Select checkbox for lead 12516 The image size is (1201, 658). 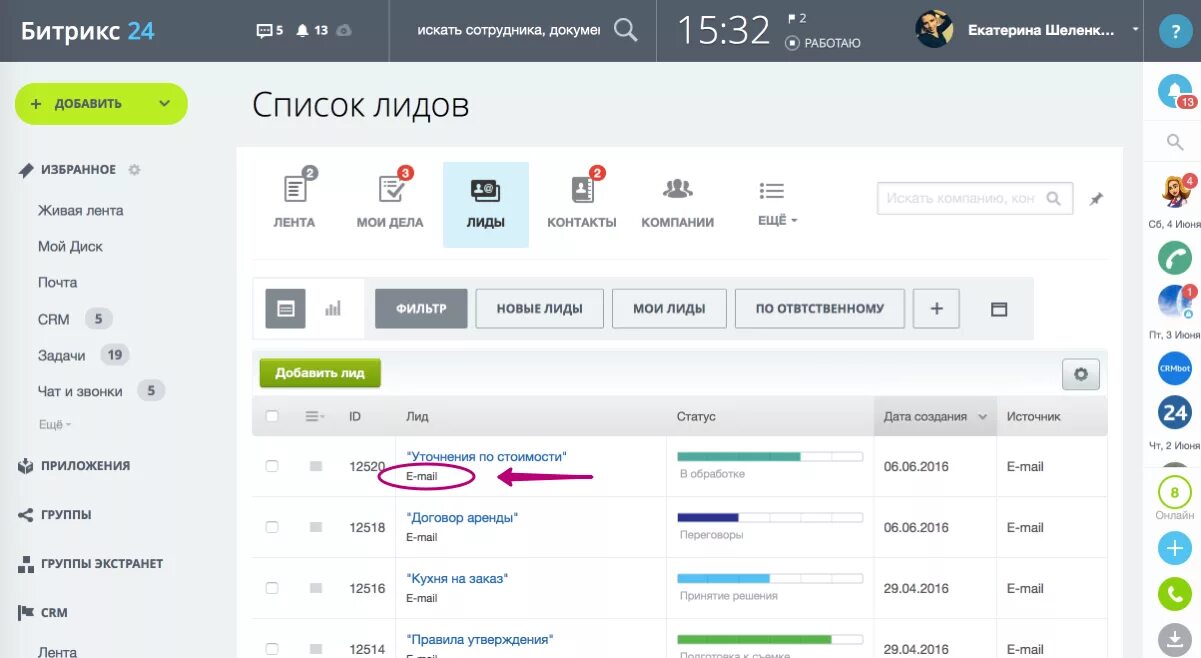(x=272, y=588)
